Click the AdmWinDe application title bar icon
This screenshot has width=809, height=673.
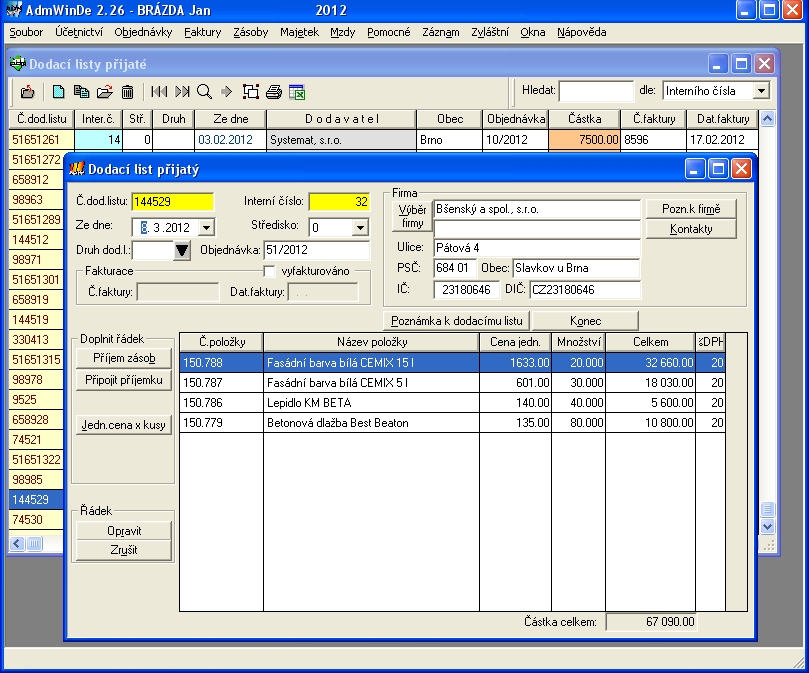coord(13,9)
